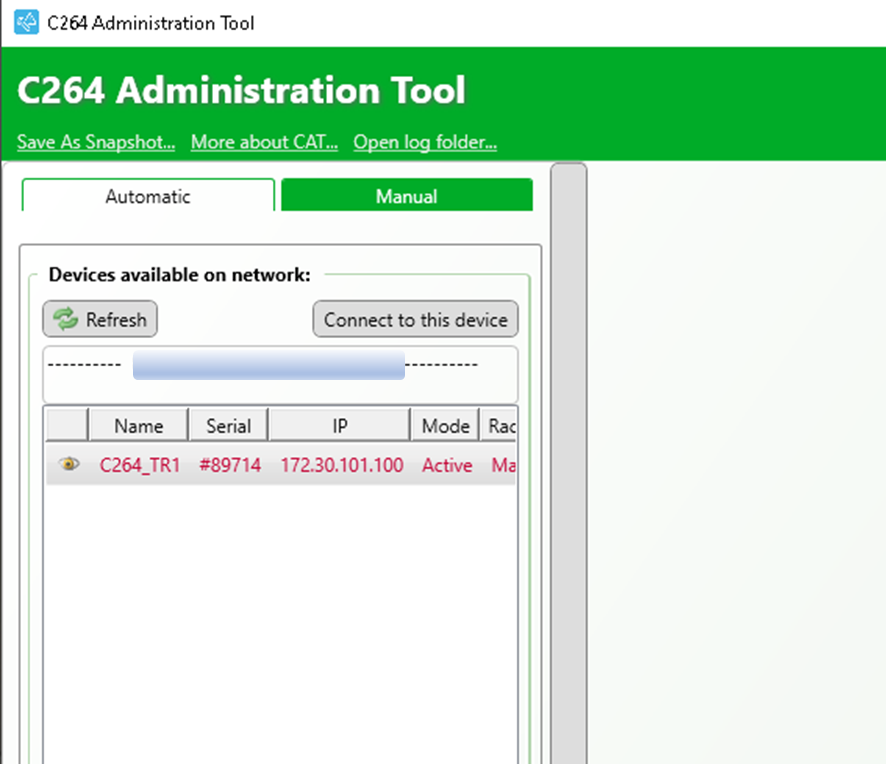The height and width of the screenshot is (764, 886).
Task: Switch to the Automatic tab
Action: coord(148,196)
